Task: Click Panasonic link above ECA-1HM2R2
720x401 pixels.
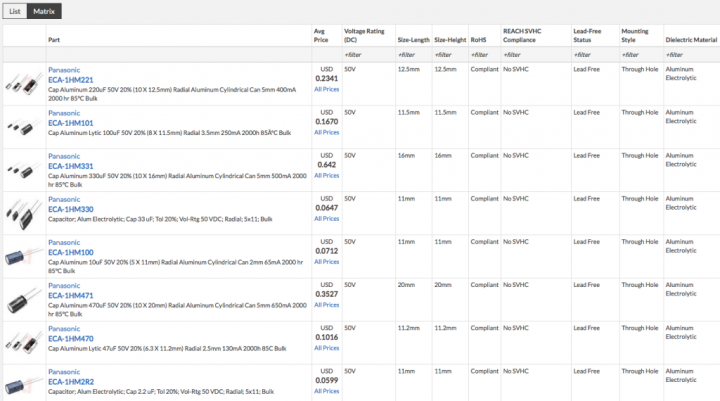Action: pos(64,372)
